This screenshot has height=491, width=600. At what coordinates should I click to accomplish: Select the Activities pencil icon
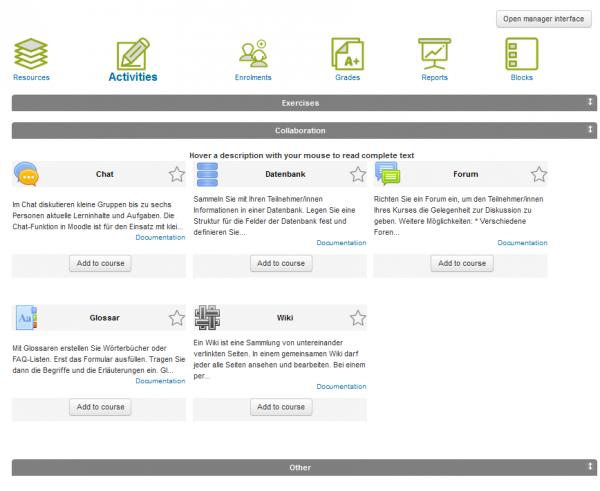[x=132, y=54]
